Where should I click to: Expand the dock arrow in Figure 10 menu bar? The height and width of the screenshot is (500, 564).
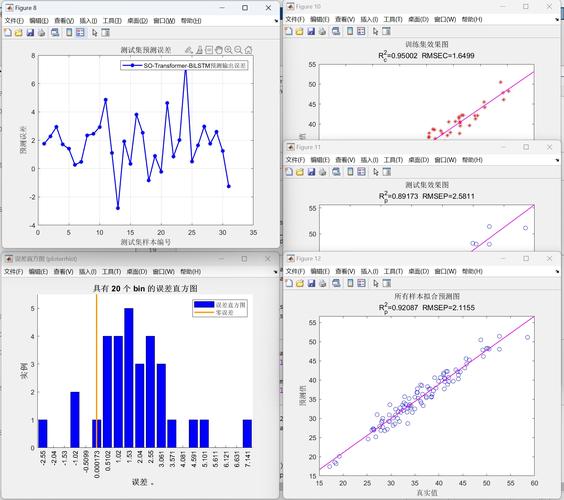[557, 19]
